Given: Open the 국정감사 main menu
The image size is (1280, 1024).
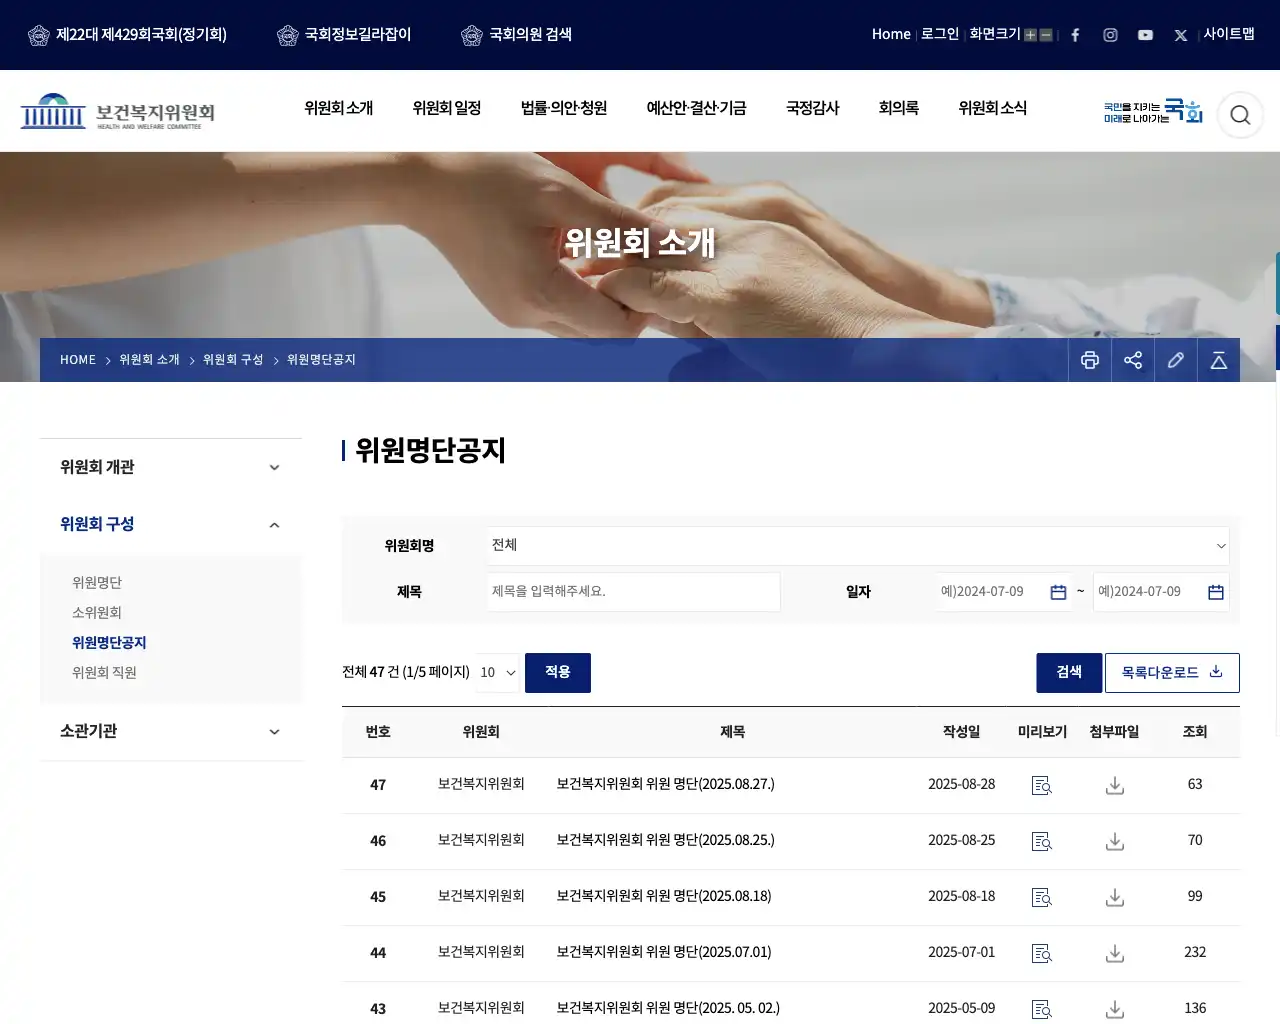Looking at the screenshot, I should [x=812, y=108].
